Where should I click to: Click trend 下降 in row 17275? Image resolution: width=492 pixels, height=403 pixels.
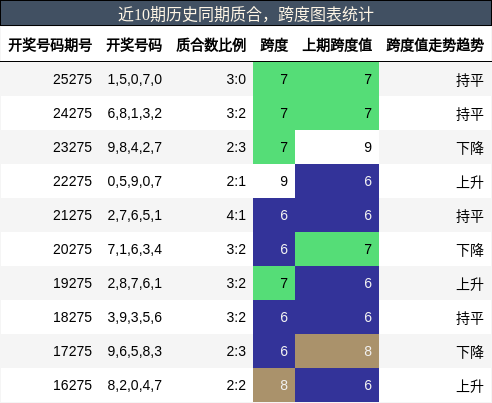point(470,352)
